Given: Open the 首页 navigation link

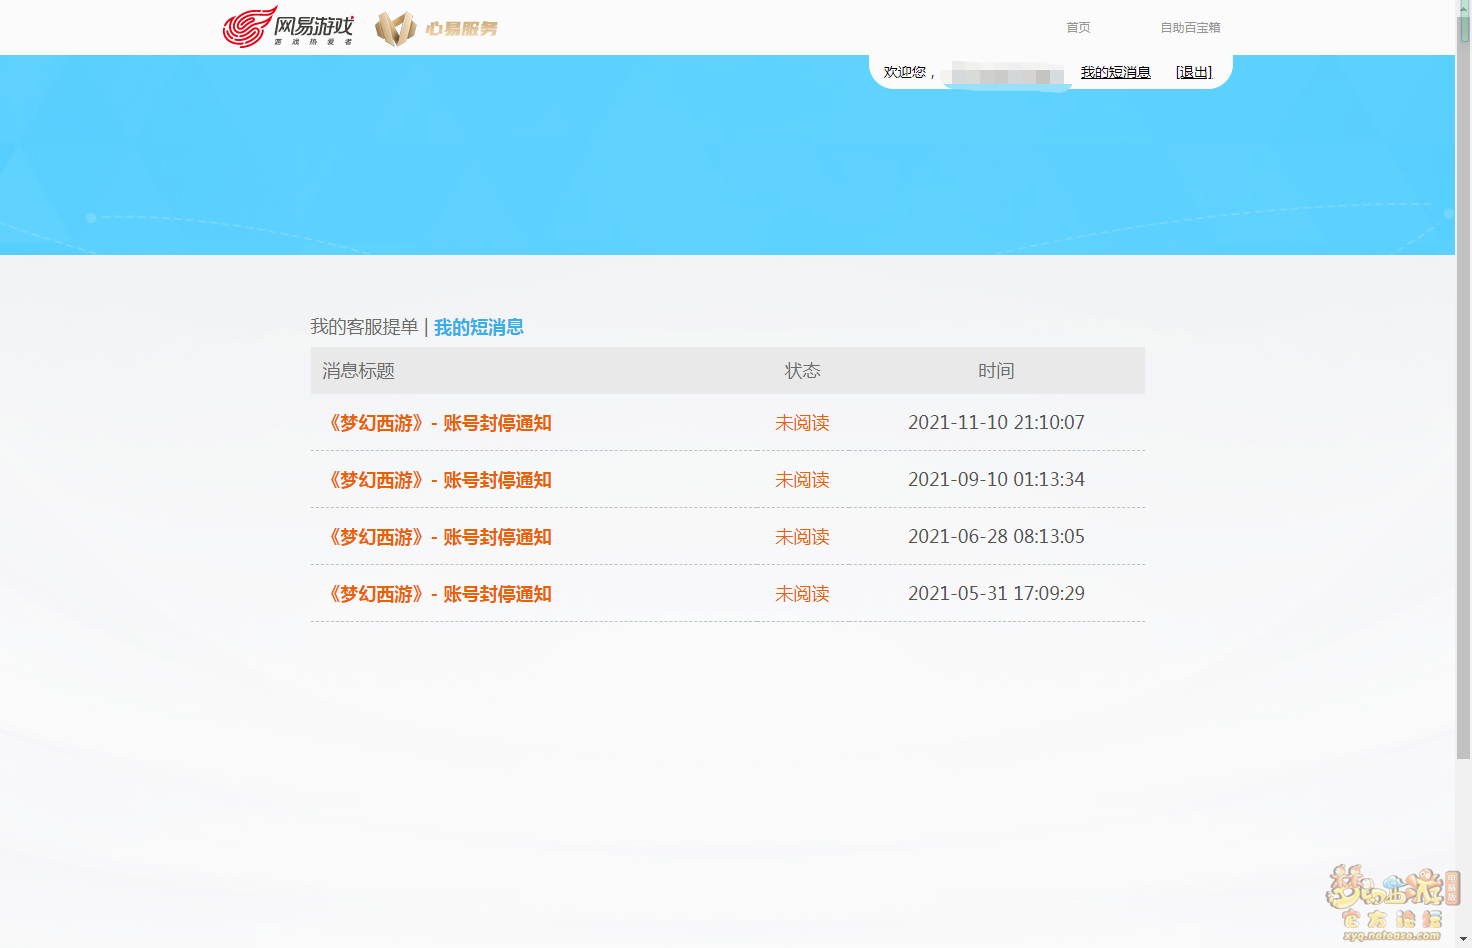Looking at the screenshot, I should click(x=1078, y=28).
